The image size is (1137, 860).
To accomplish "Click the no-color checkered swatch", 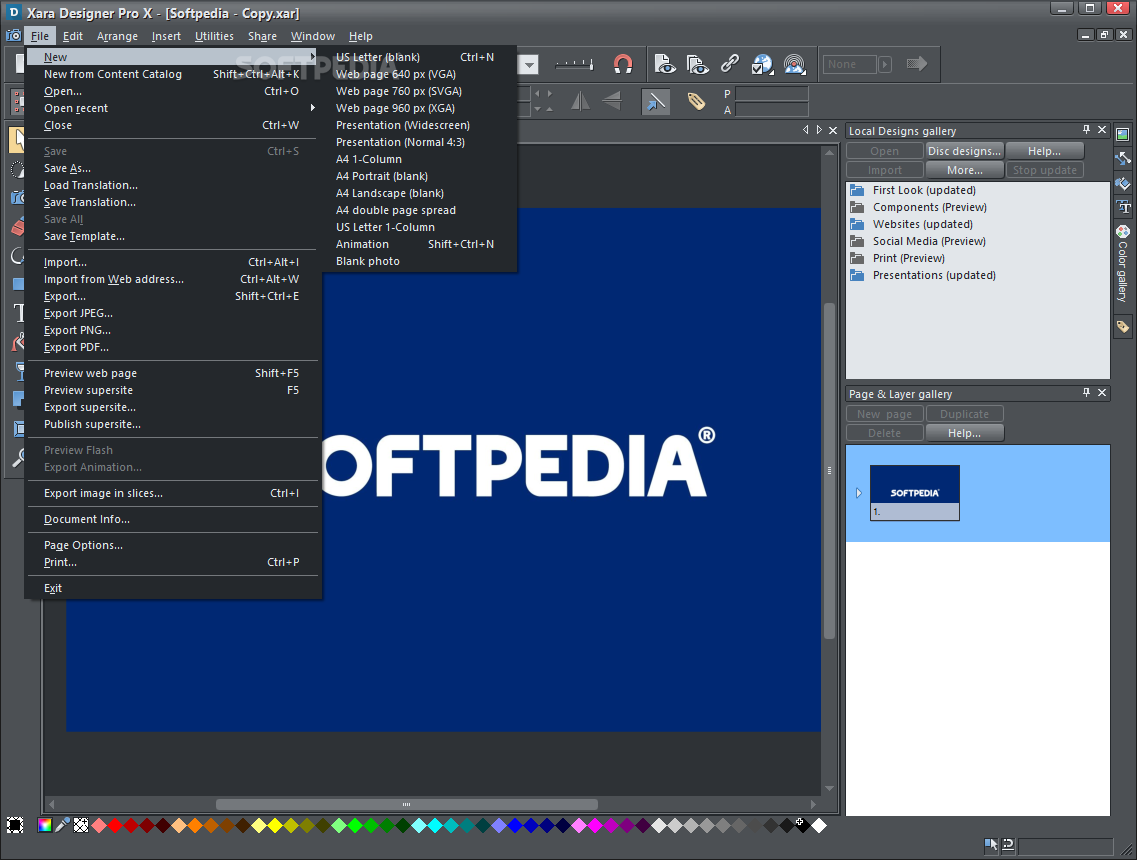I will click(x=81, y=825).
